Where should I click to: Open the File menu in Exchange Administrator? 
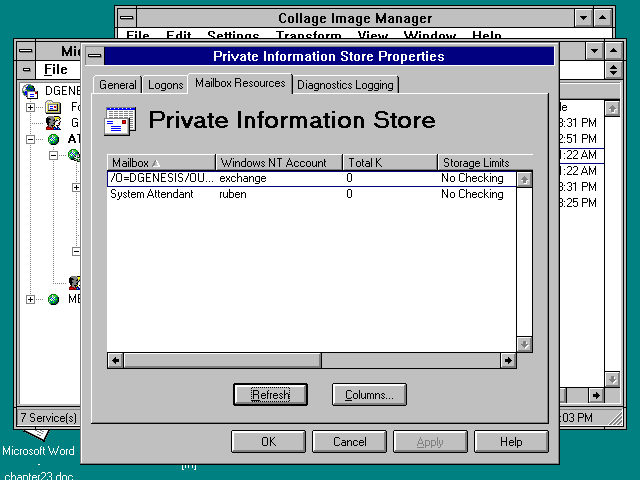click(56, 70)
